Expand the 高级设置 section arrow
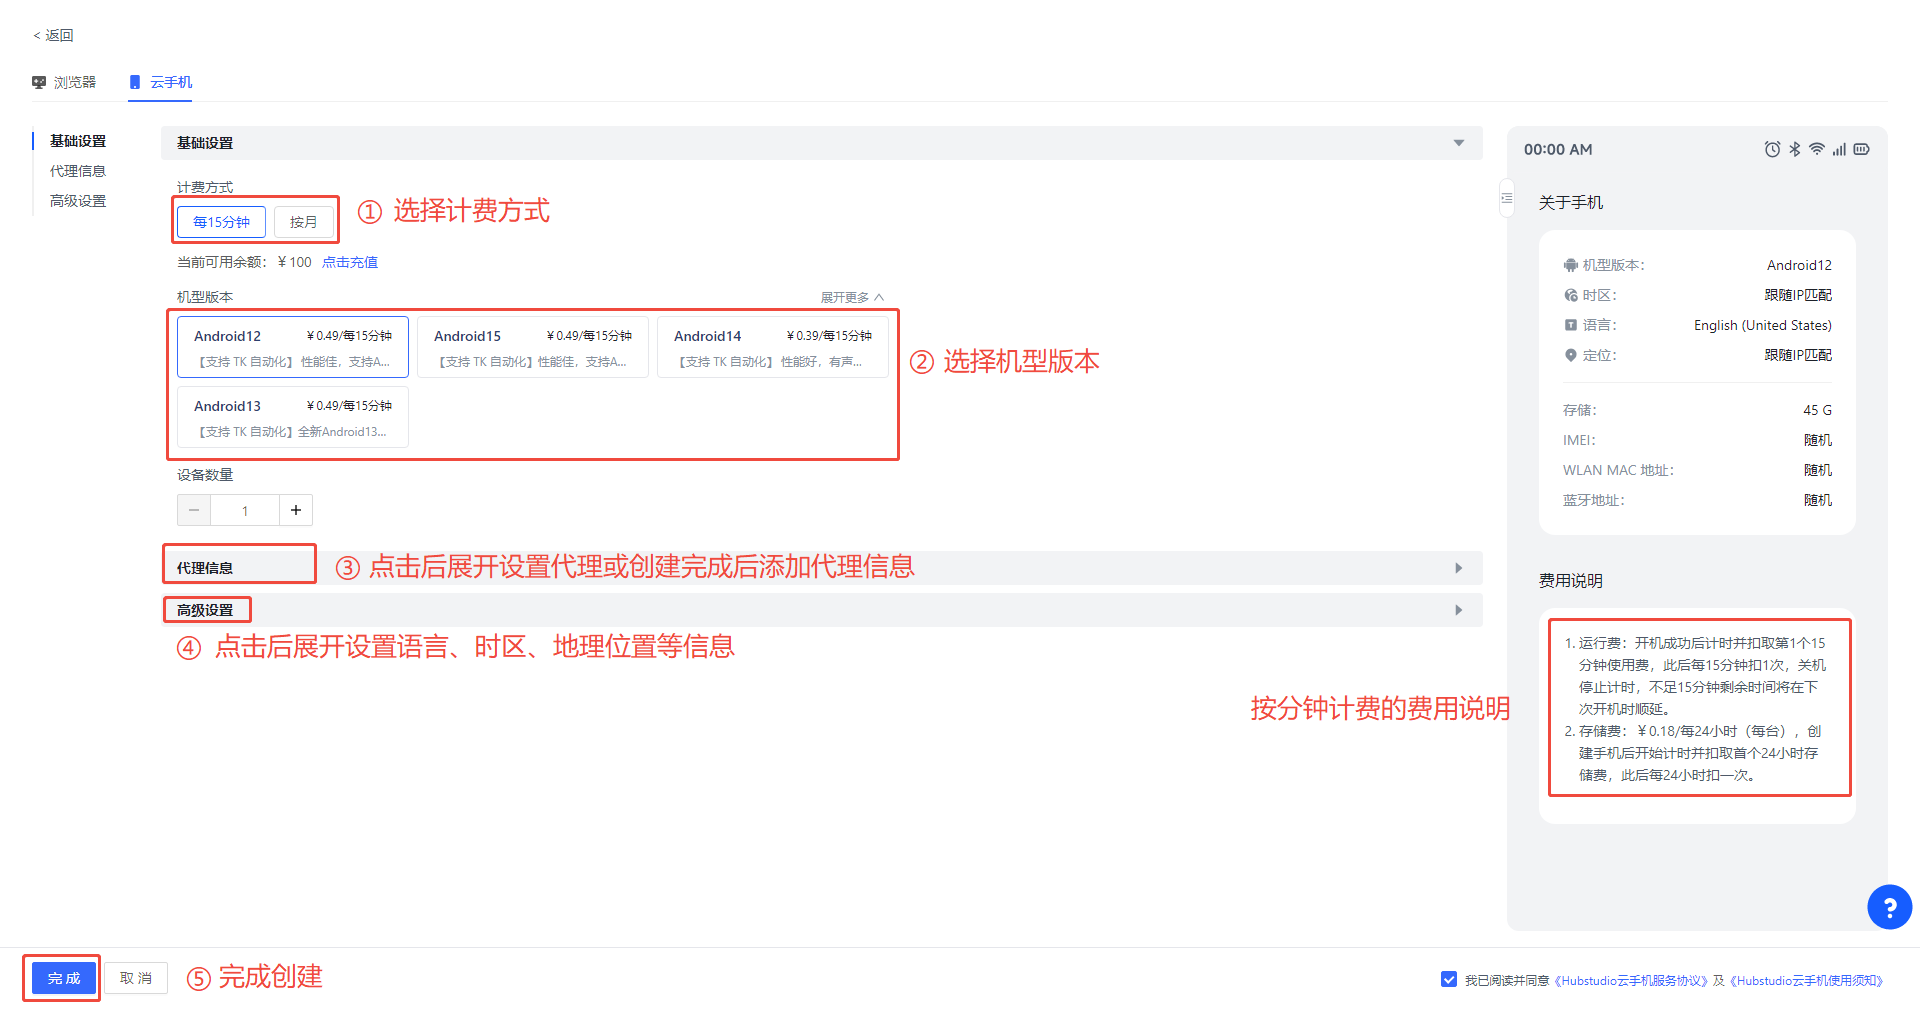1920x1017 pixels. [x=1459, y=610]
